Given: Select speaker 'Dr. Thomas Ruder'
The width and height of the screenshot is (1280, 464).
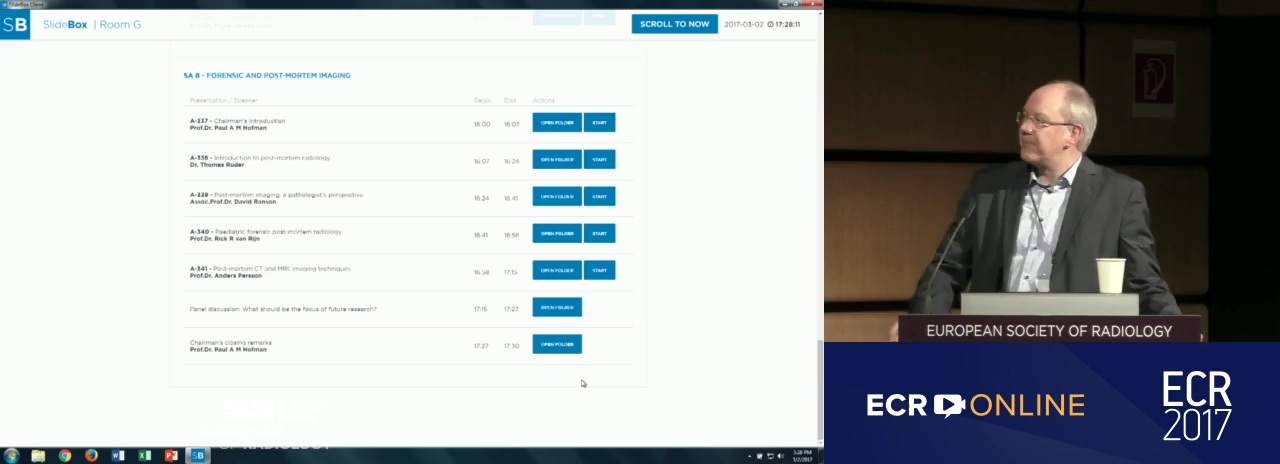Looking at the screenshot, I should (217, 165).
